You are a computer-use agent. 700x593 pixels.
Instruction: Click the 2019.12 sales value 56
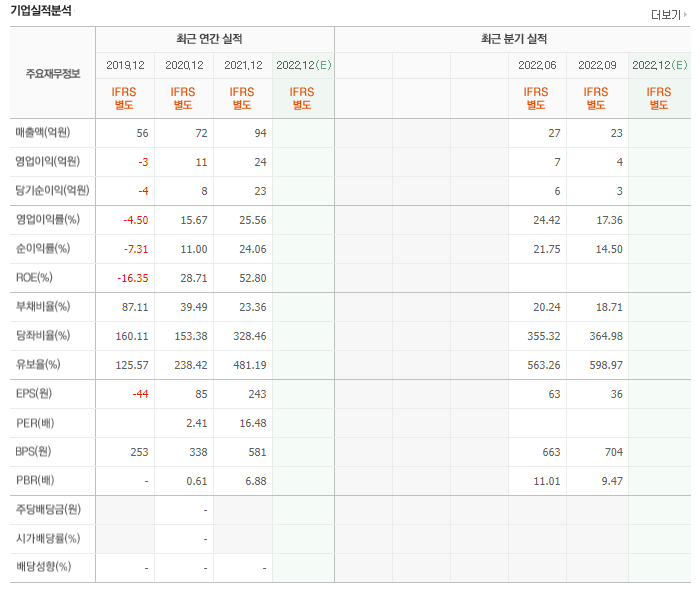pos(142,133)
